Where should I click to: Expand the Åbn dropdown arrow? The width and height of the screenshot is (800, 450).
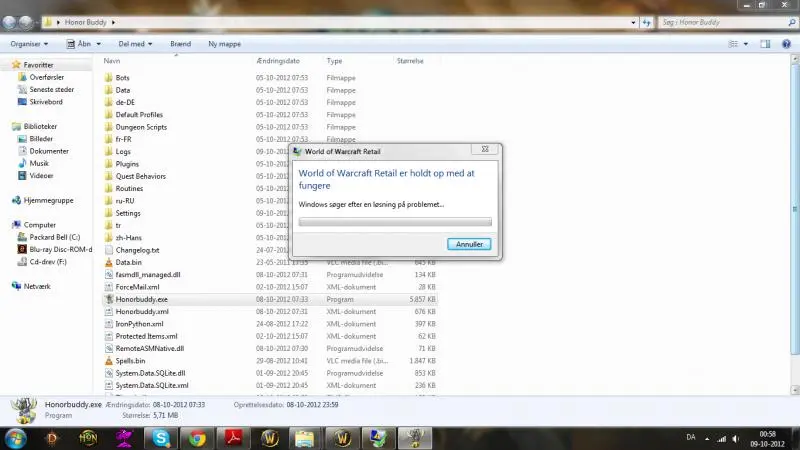click(98, 44)
